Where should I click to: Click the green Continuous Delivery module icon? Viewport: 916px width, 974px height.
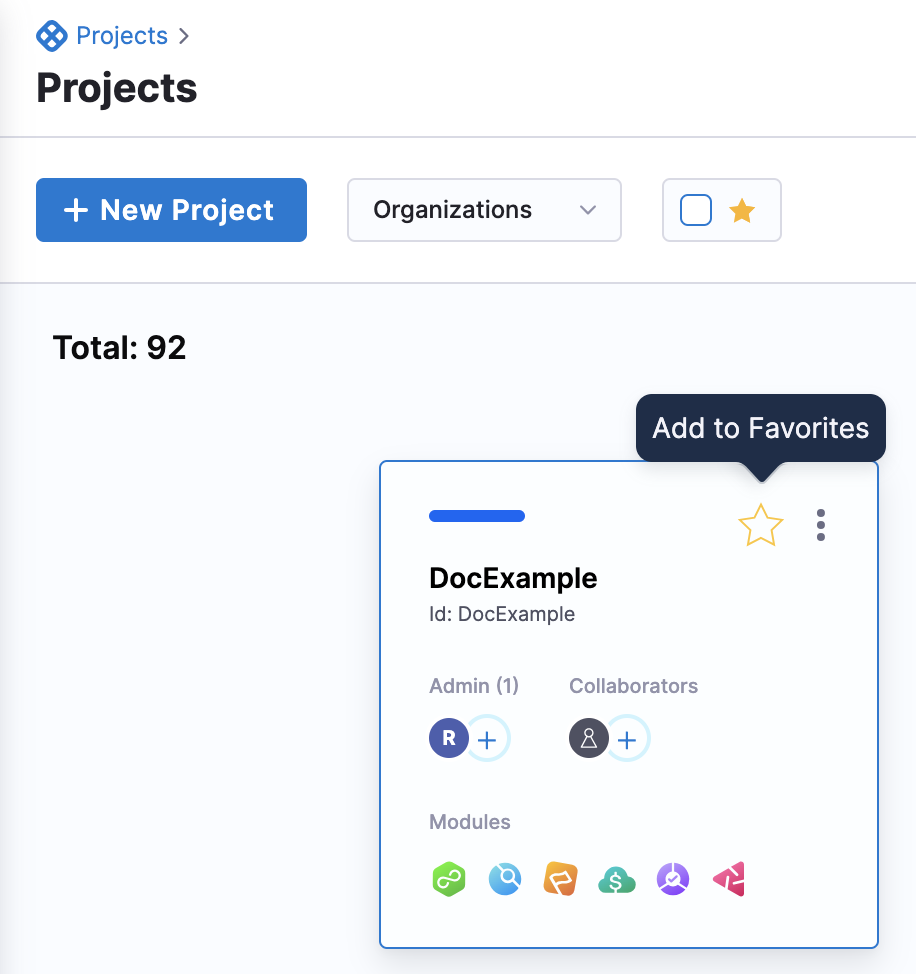448,880
